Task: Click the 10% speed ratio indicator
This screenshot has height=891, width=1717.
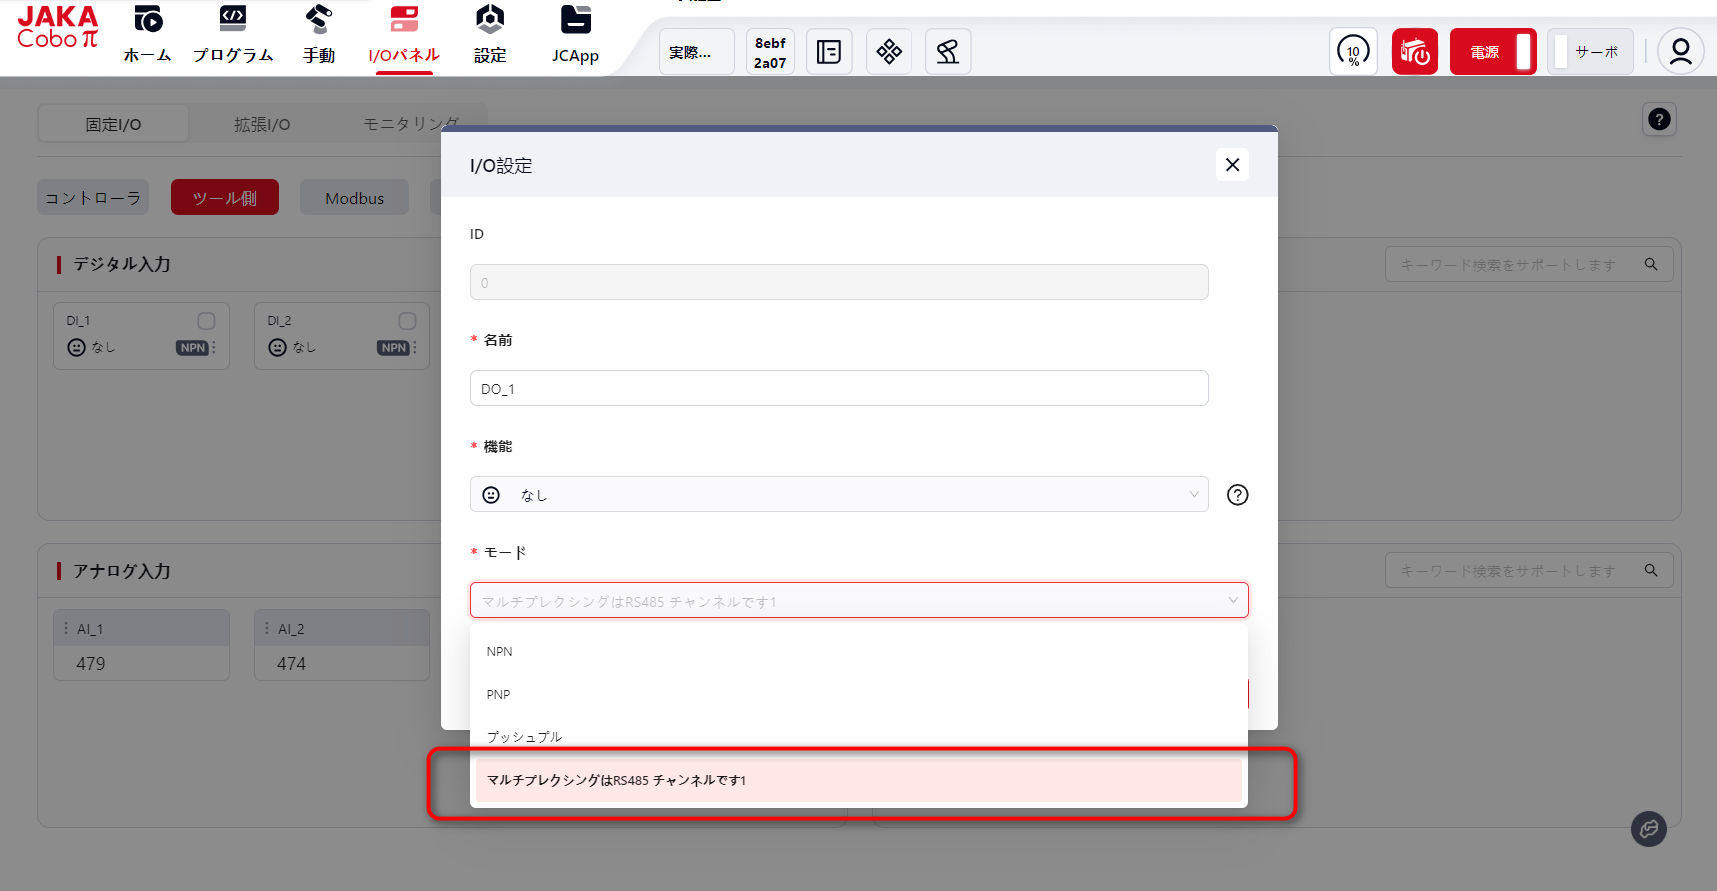Action: [1352, 52]
